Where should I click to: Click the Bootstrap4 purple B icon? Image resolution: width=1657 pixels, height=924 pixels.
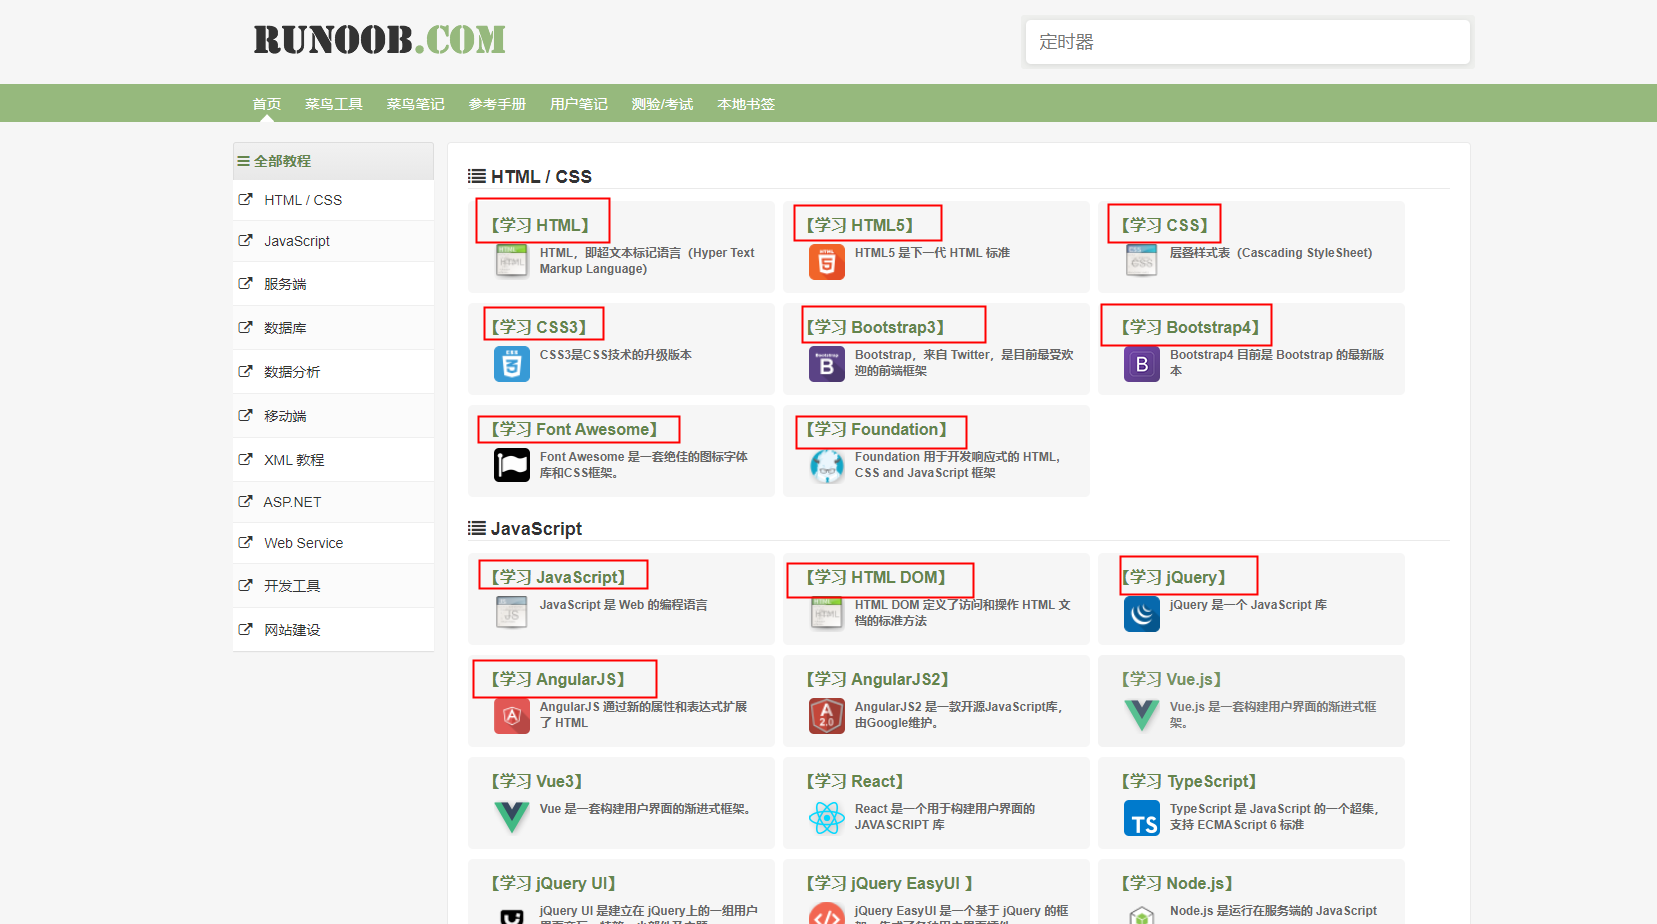click(x=1141, y=364)
